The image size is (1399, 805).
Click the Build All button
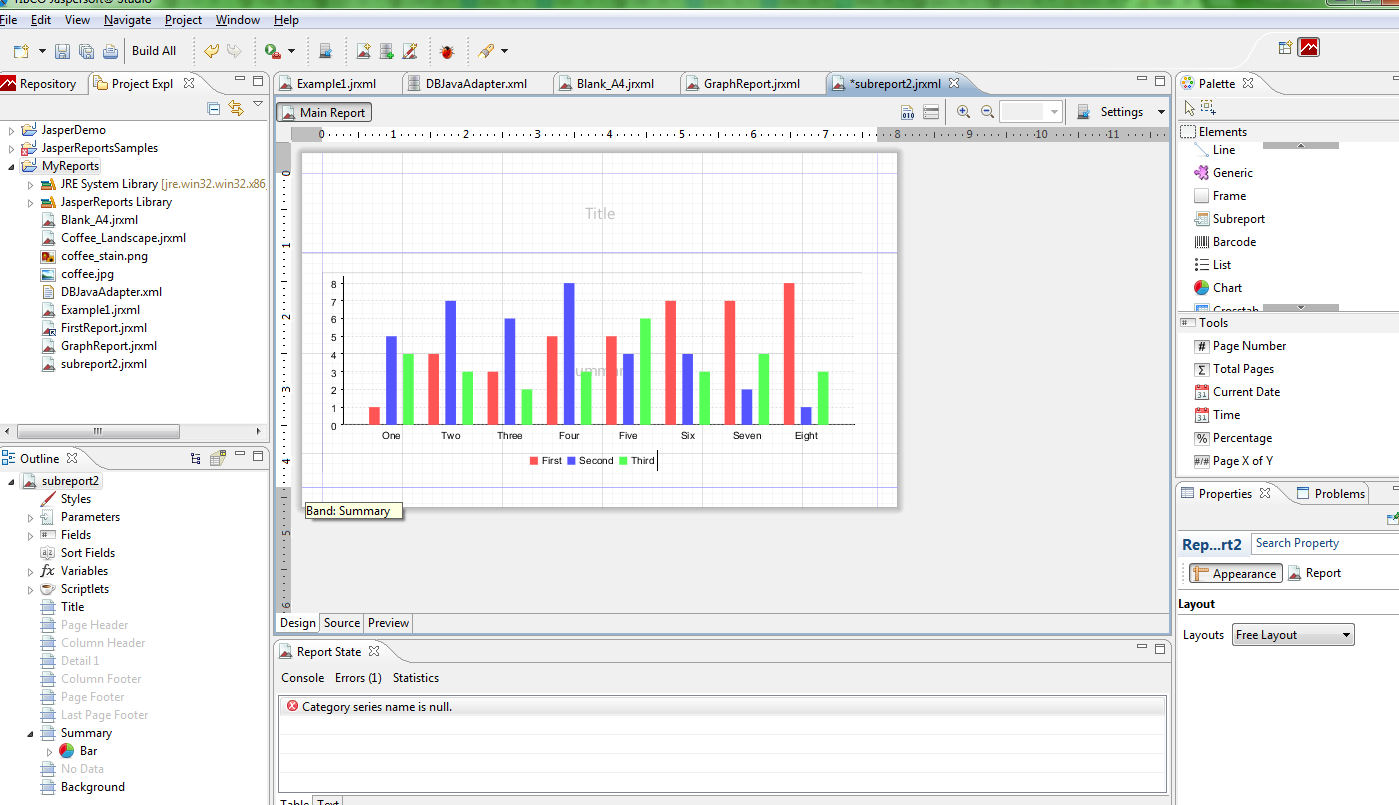[x=154, y=51]
